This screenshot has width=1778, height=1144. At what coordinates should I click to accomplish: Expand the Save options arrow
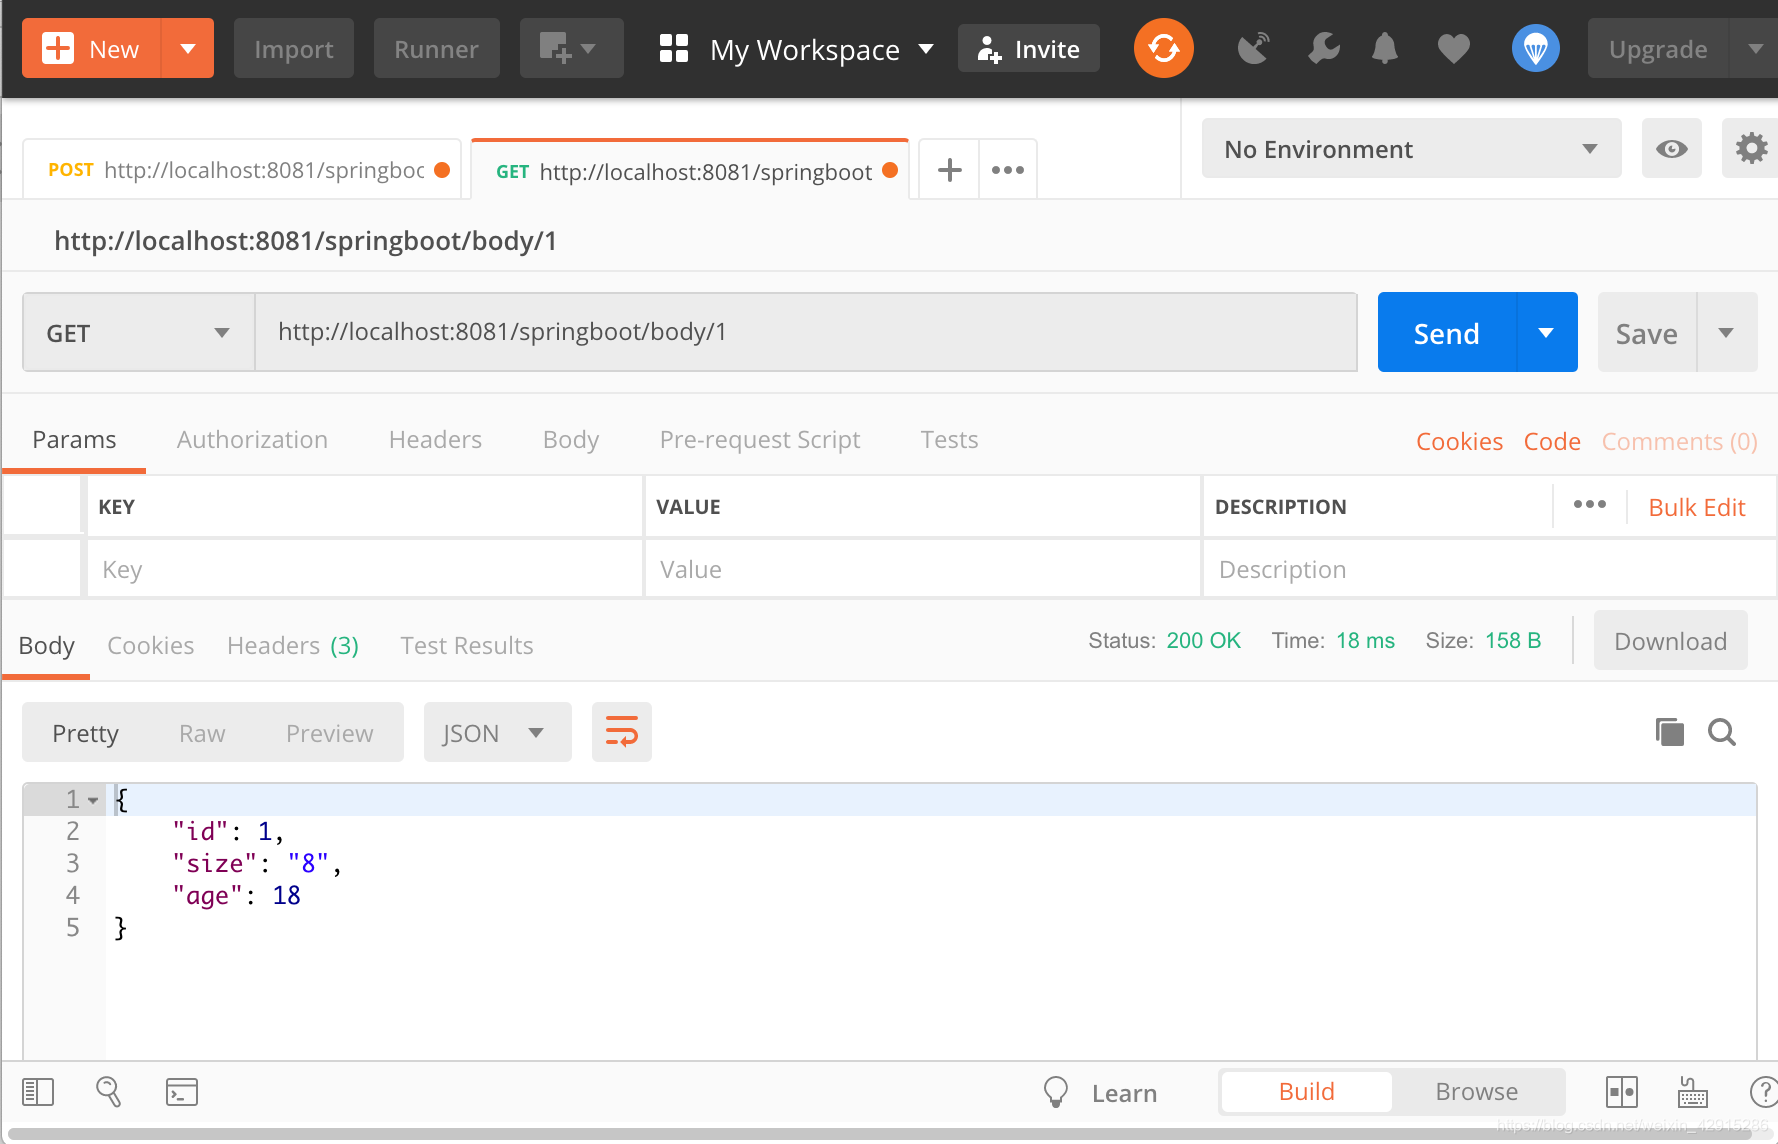tap(1726, 332)
